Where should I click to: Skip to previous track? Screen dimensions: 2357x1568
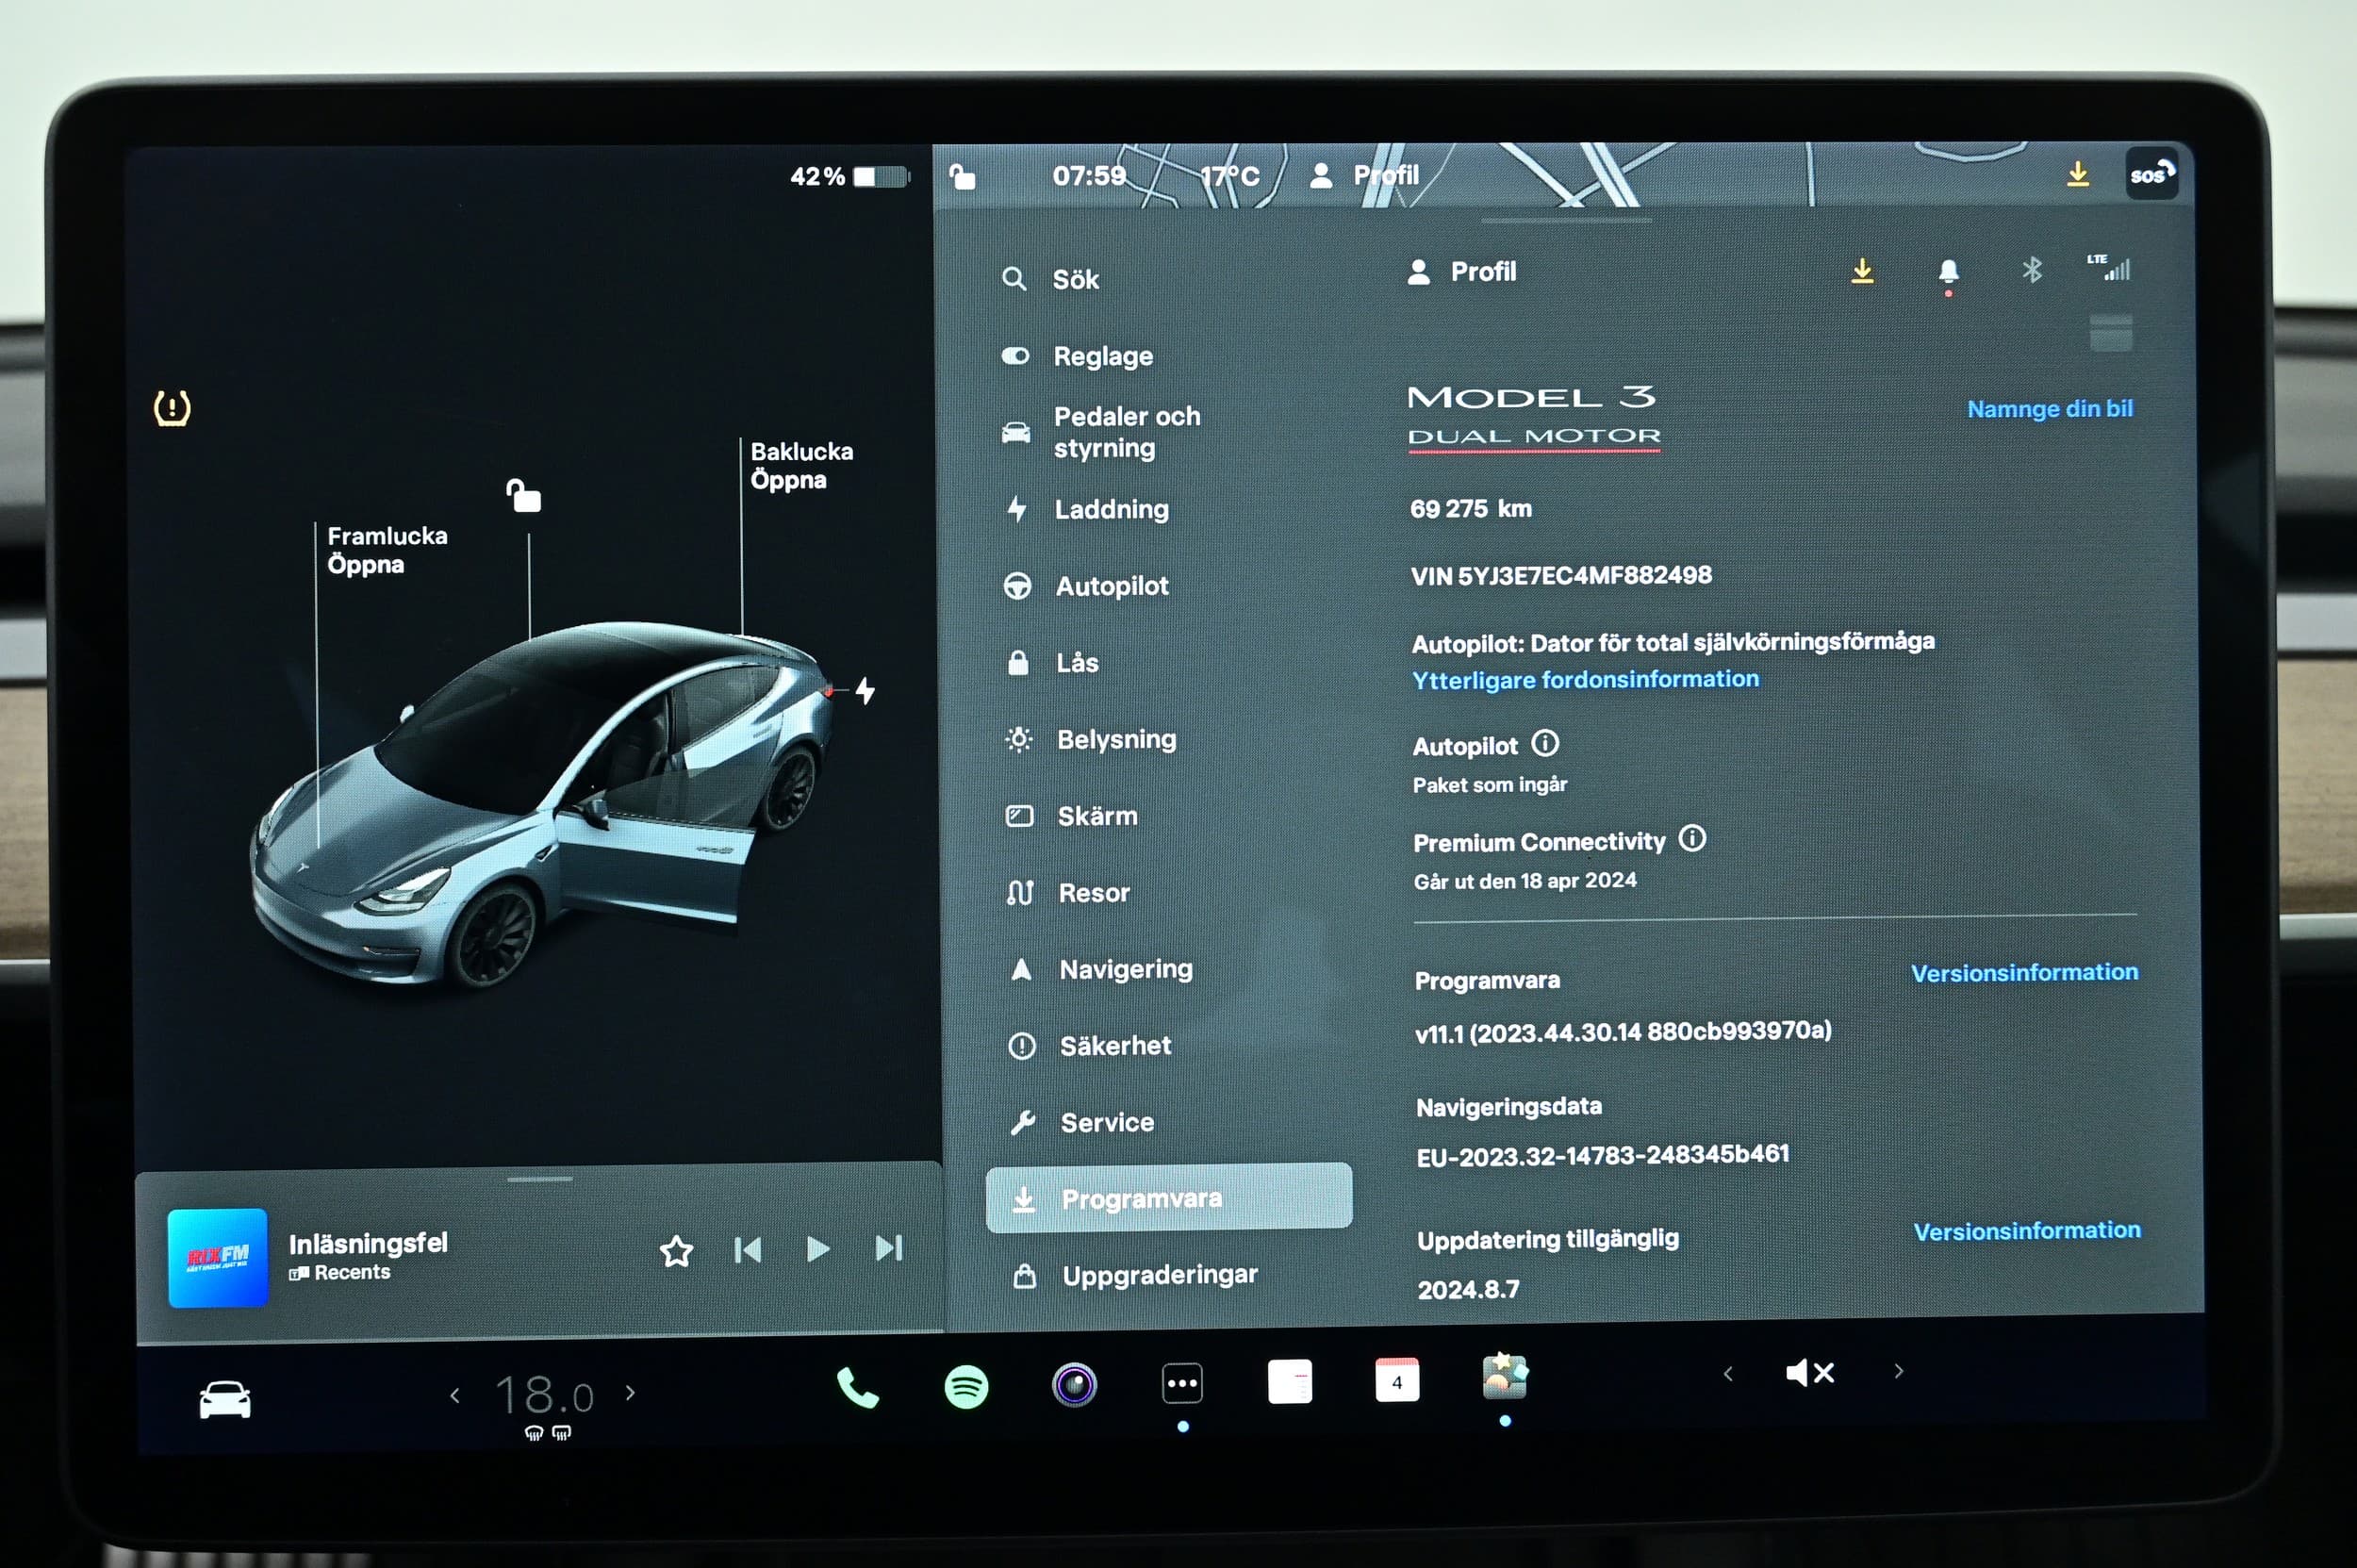tap(747, 1250)
